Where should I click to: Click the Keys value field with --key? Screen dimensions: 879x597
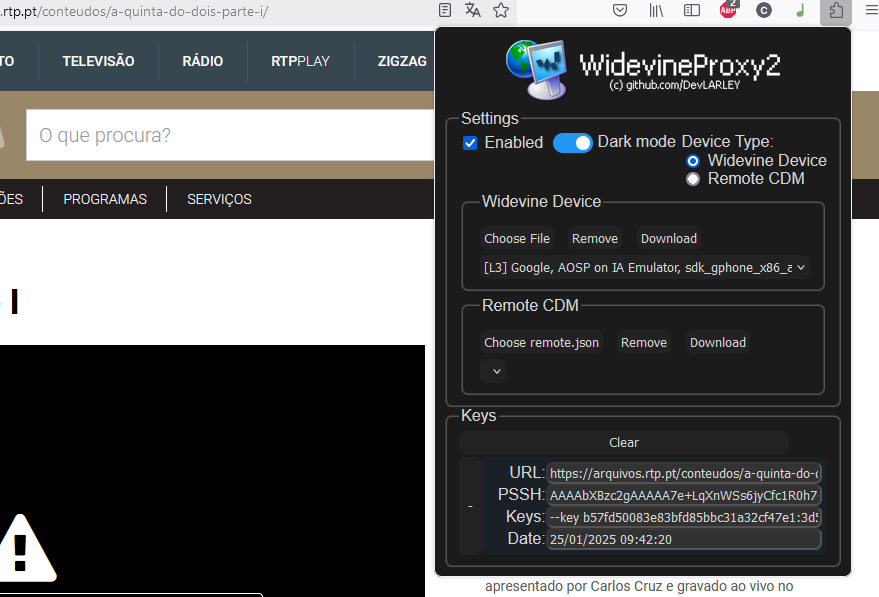[x=684, y=517]
